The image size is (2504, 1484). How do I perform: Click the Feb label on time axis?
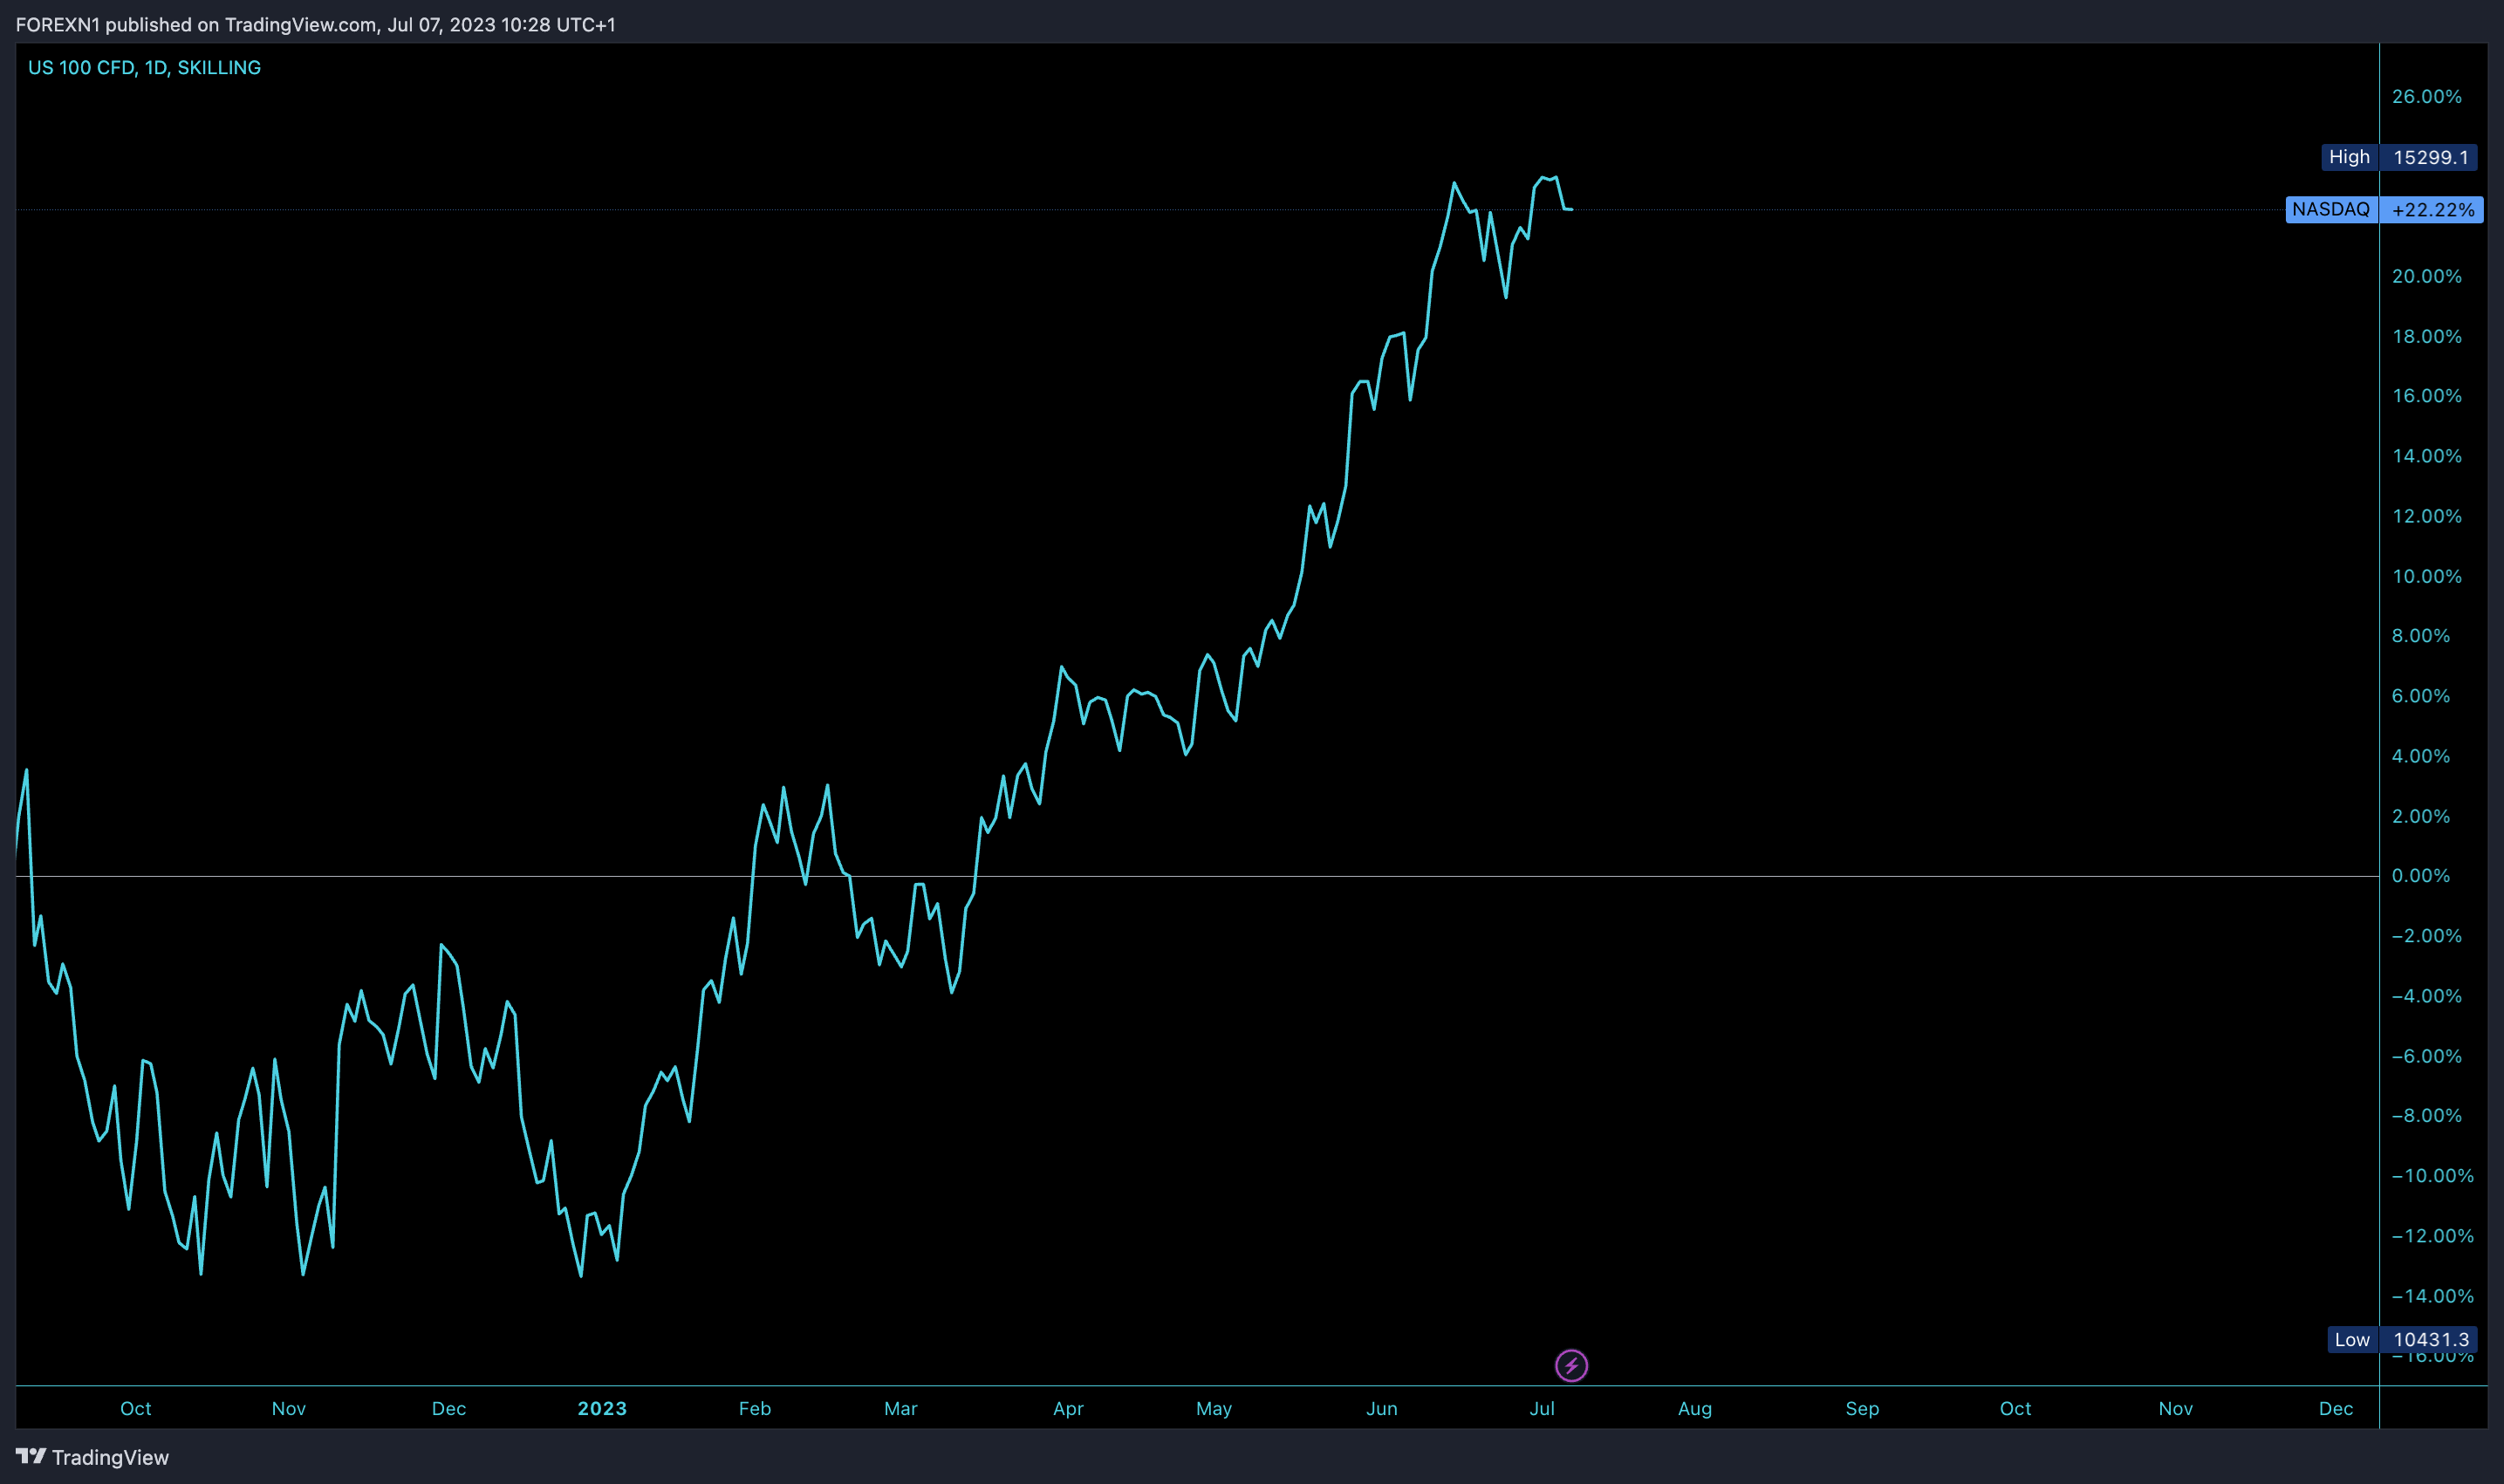point(755,1408)
